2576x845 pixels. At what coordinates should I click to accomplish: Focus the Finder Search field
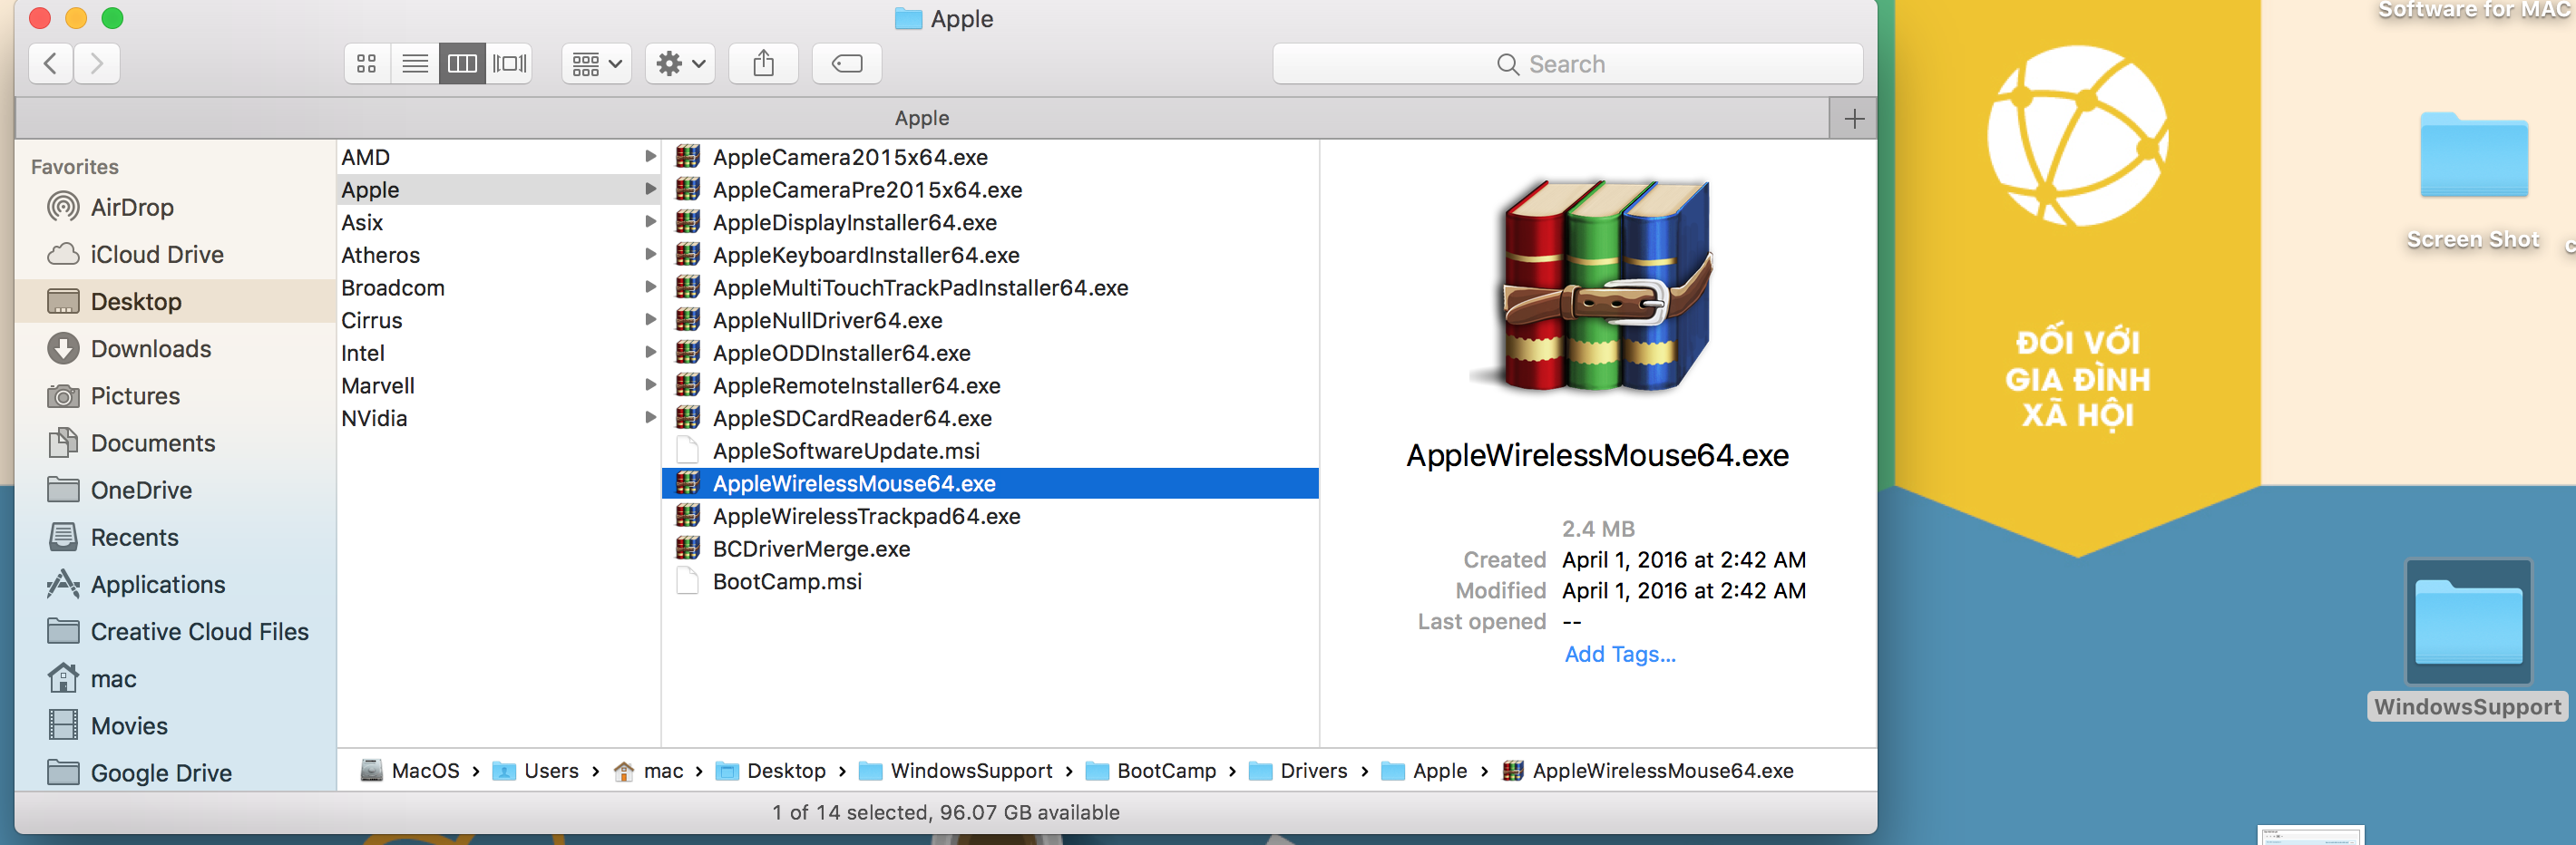[1567, 64]
